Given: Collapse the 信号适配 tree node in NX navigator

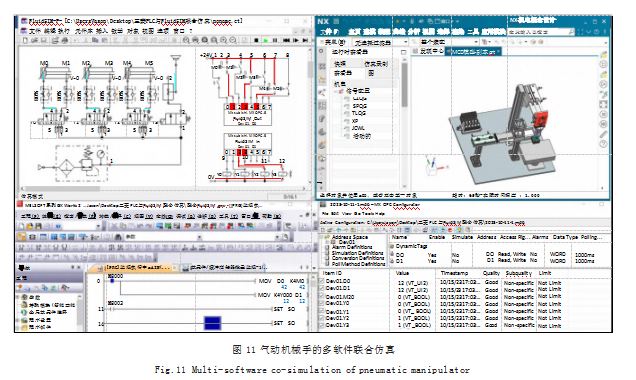Looking at the screenshot, I should [336, 91].
